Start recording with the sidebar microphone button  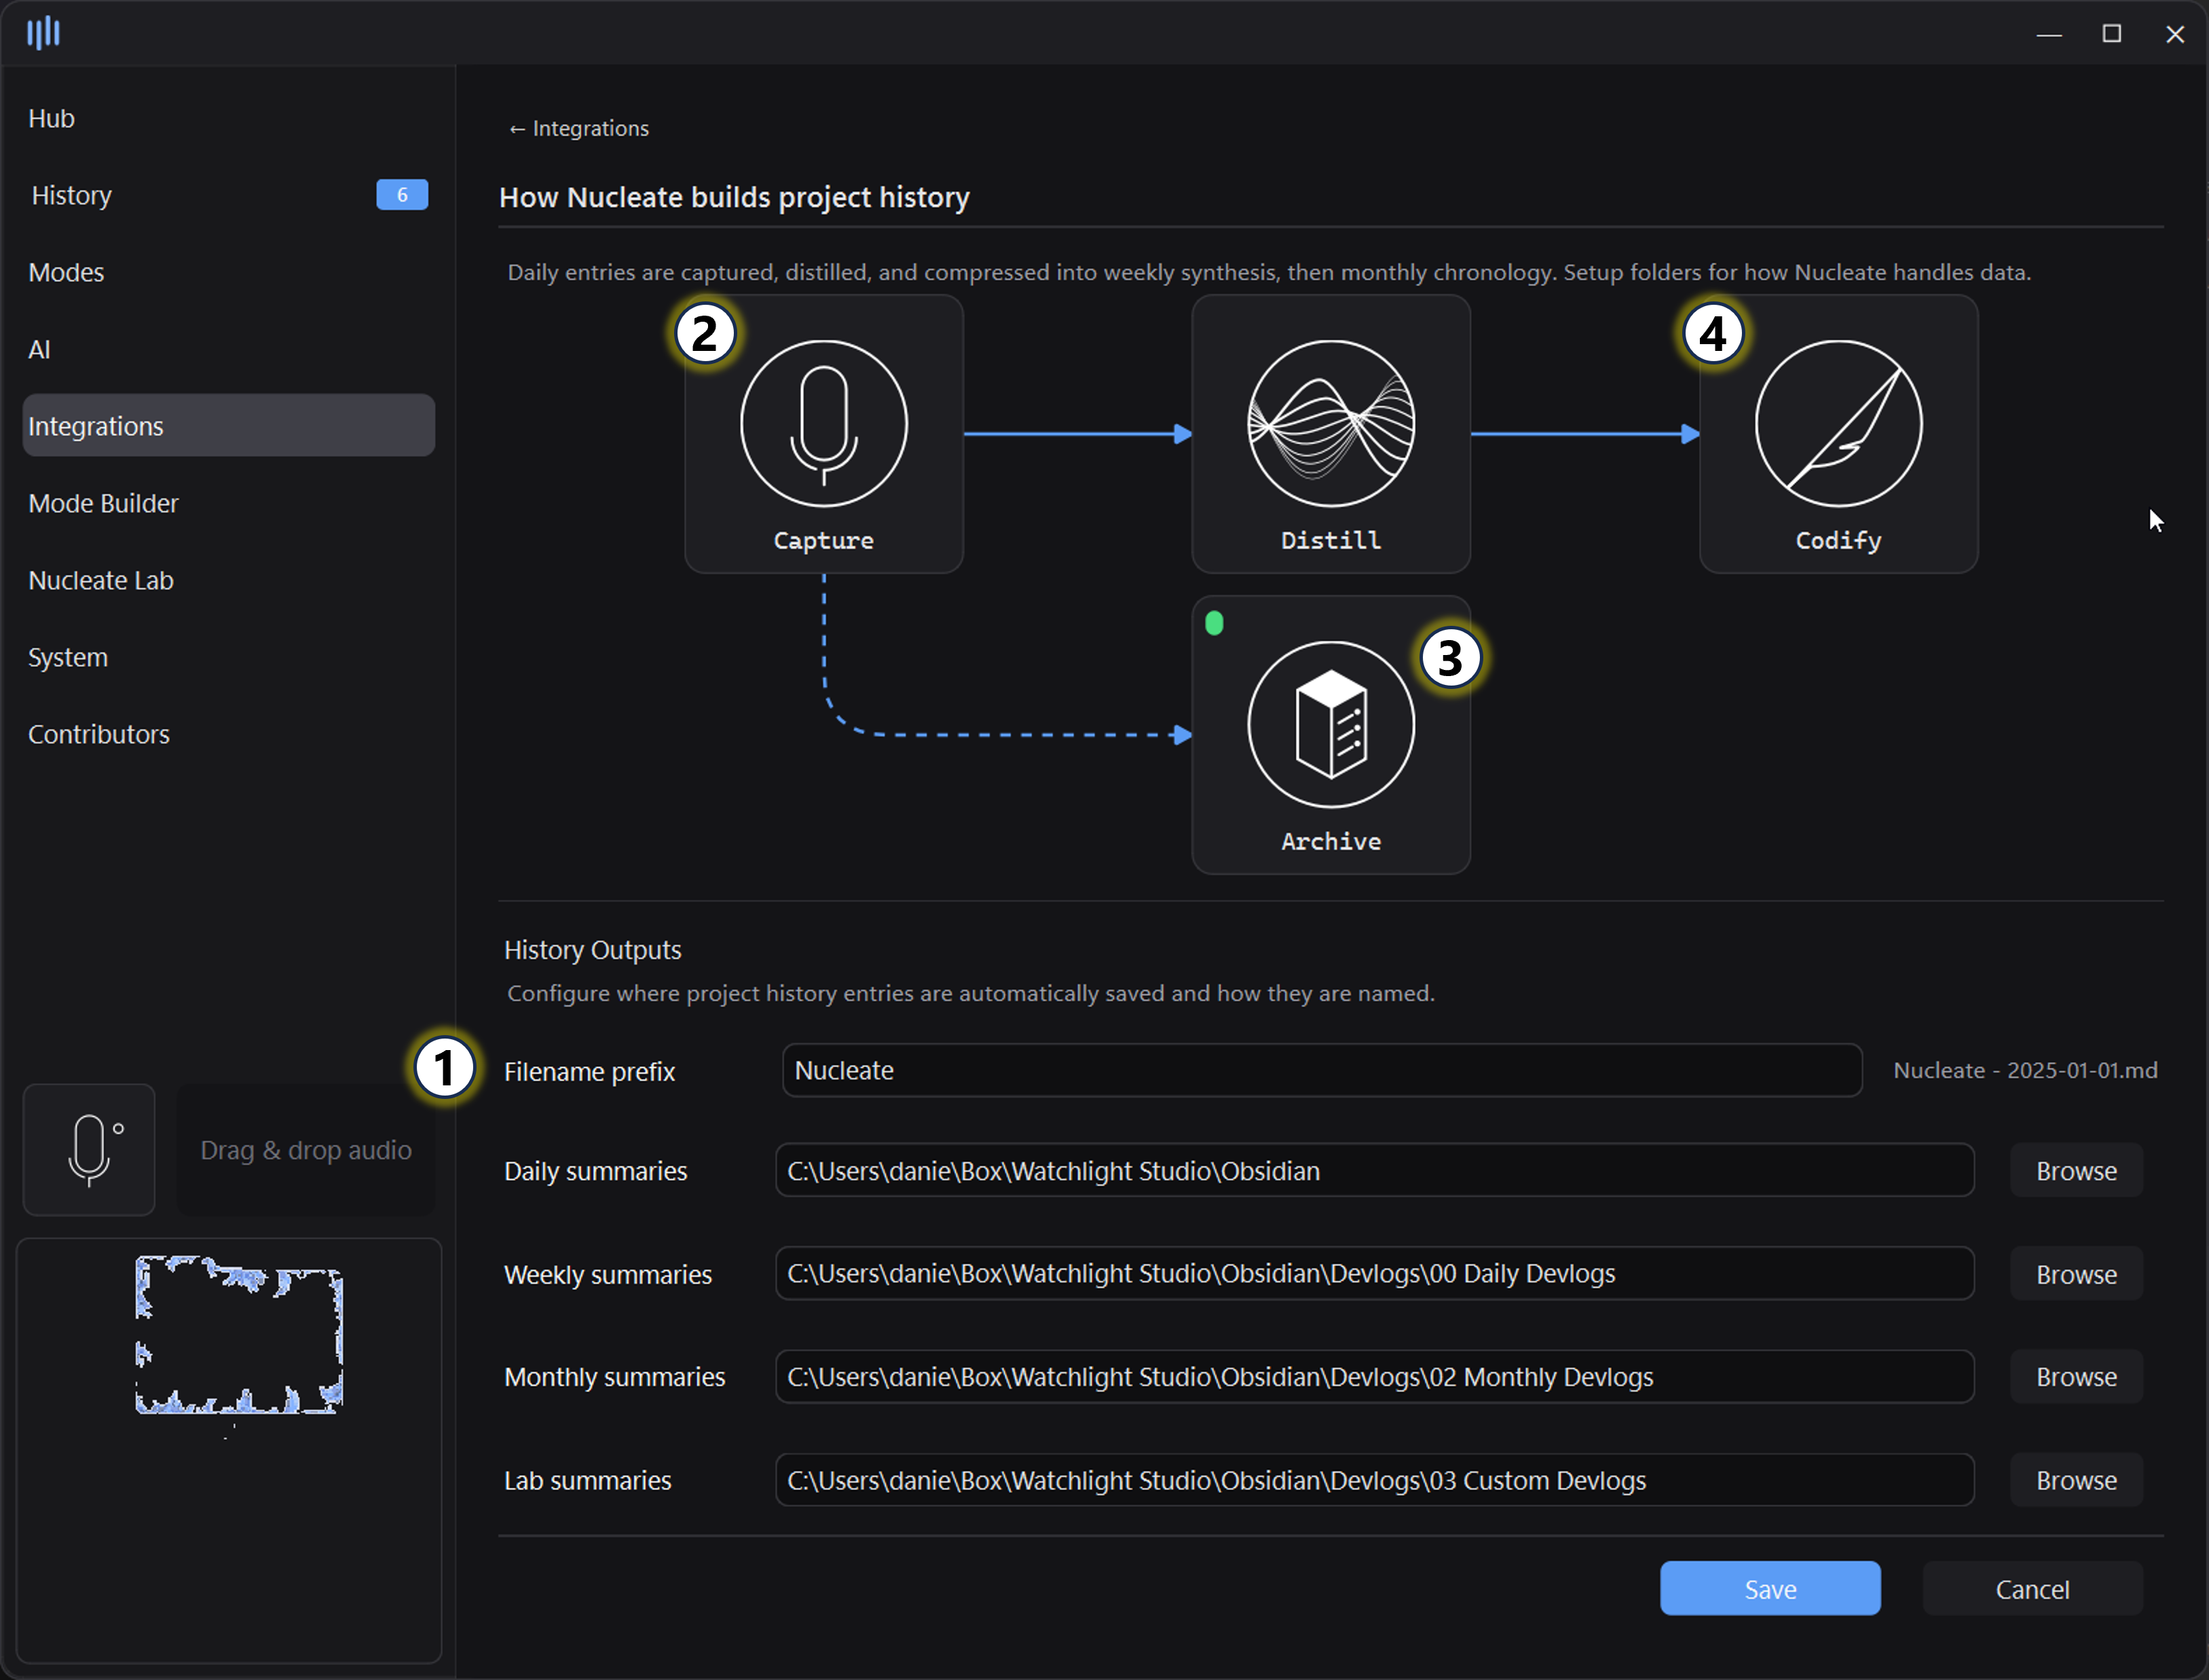point(89,1150)
